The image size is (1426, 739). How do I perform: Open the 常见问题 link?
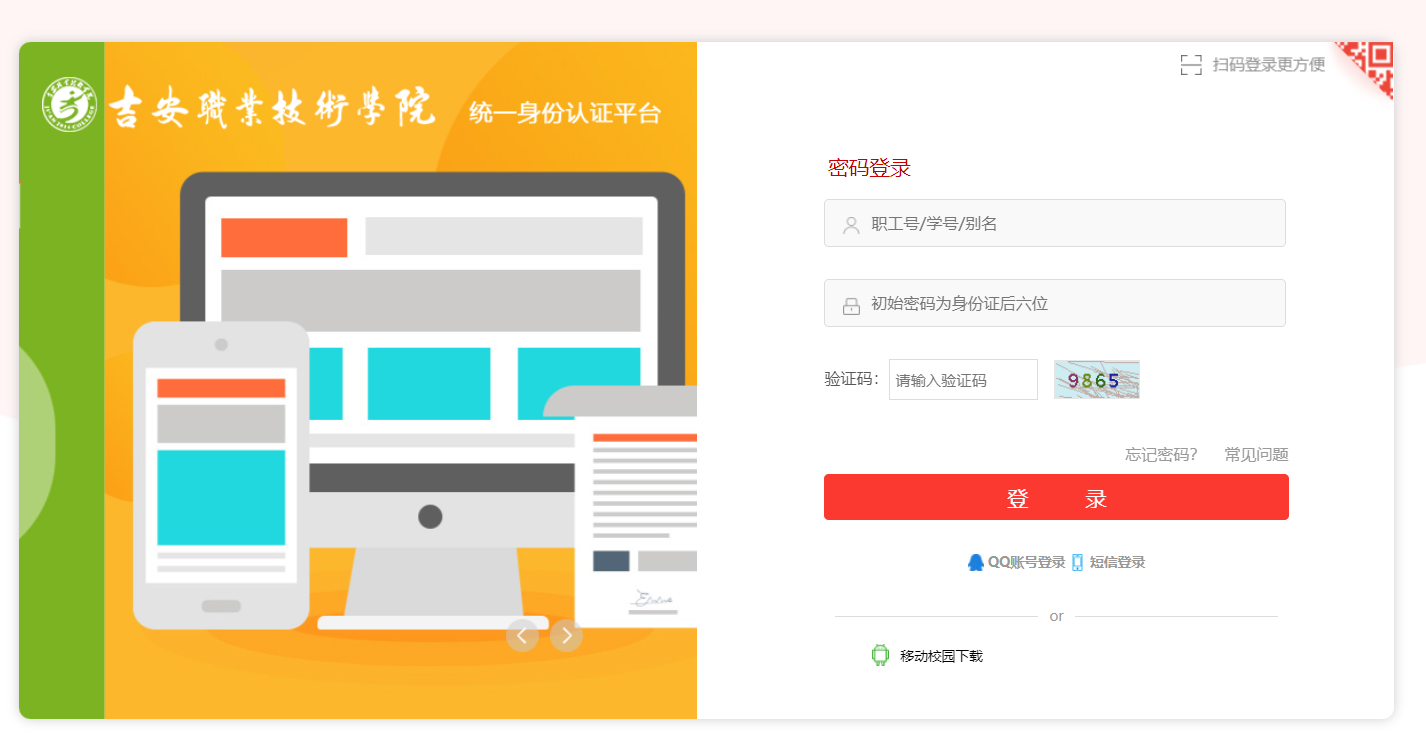(x=1256, y=455)
